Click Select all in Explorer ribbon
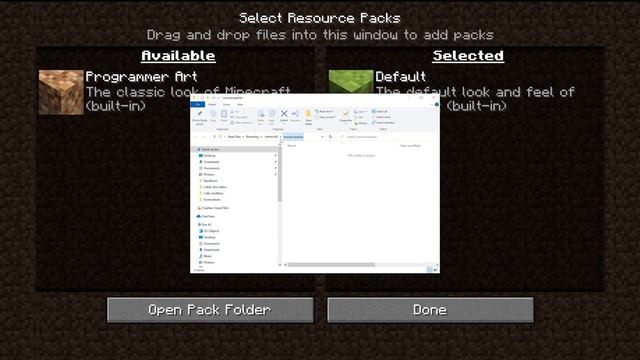Screen dimensions: 640x360 [380, 111]
